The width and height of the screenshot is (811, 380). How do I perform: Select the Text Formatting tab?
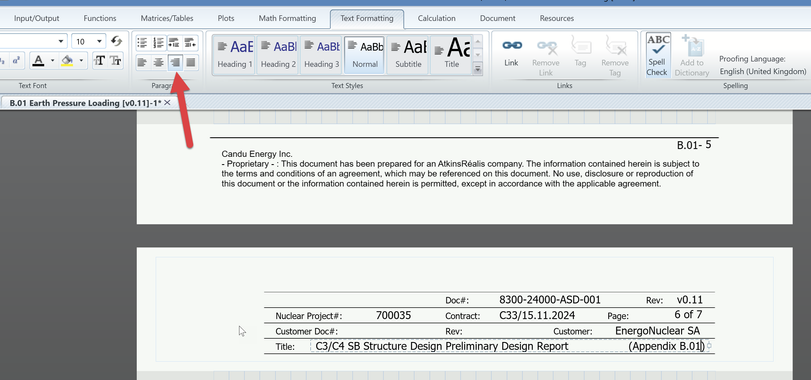pyautogui.click(x=367, y=19)
